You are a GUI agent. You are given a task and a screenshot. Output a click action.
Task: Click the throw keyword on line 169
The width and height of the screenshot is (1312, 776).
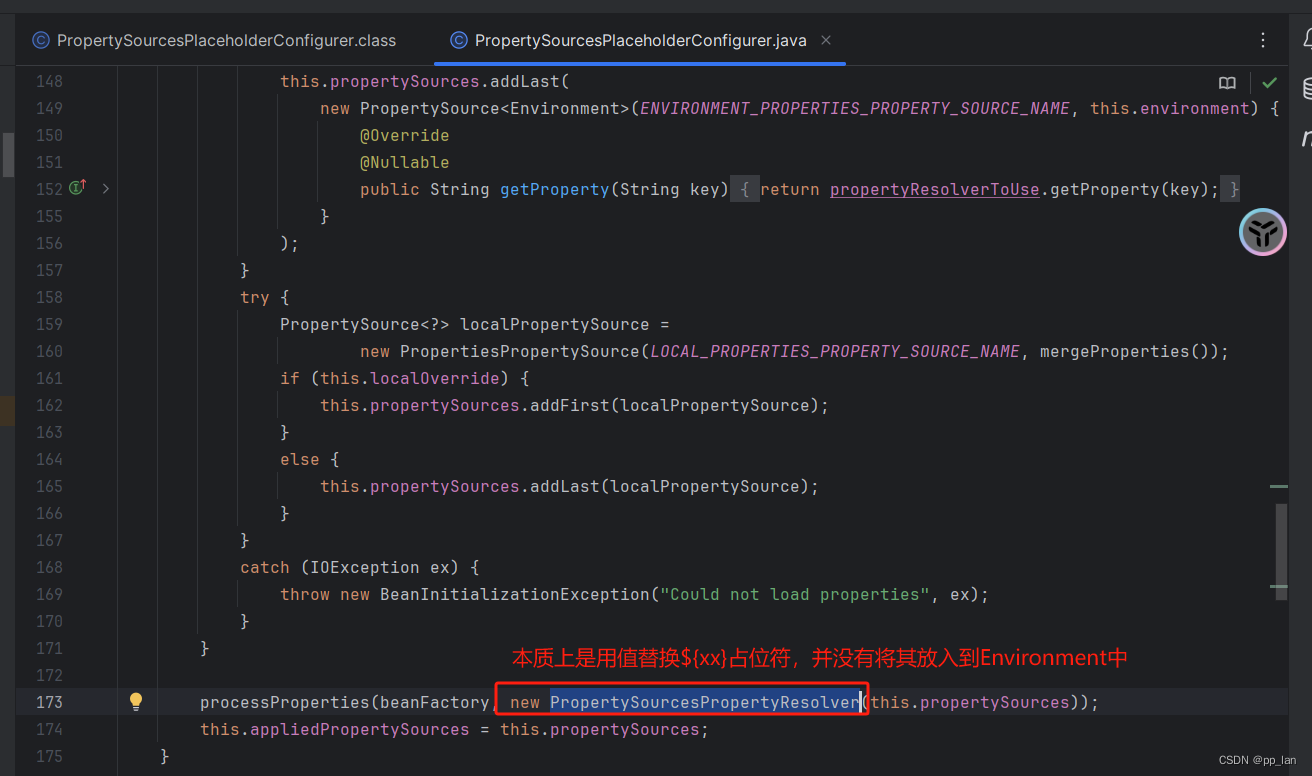click(305, 594)
